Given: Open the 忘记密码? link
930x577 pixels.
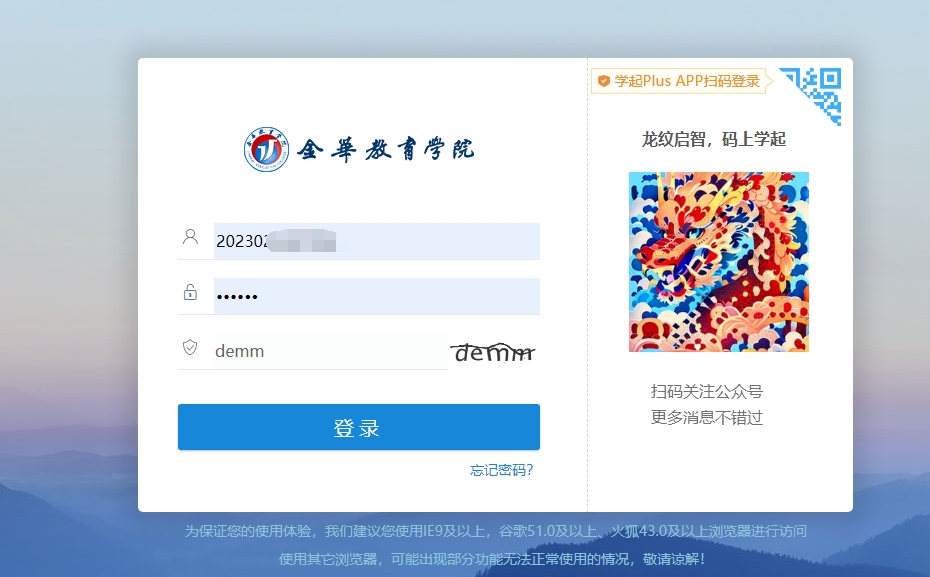Looking at the screenshot, I should [x=502, y=470].
